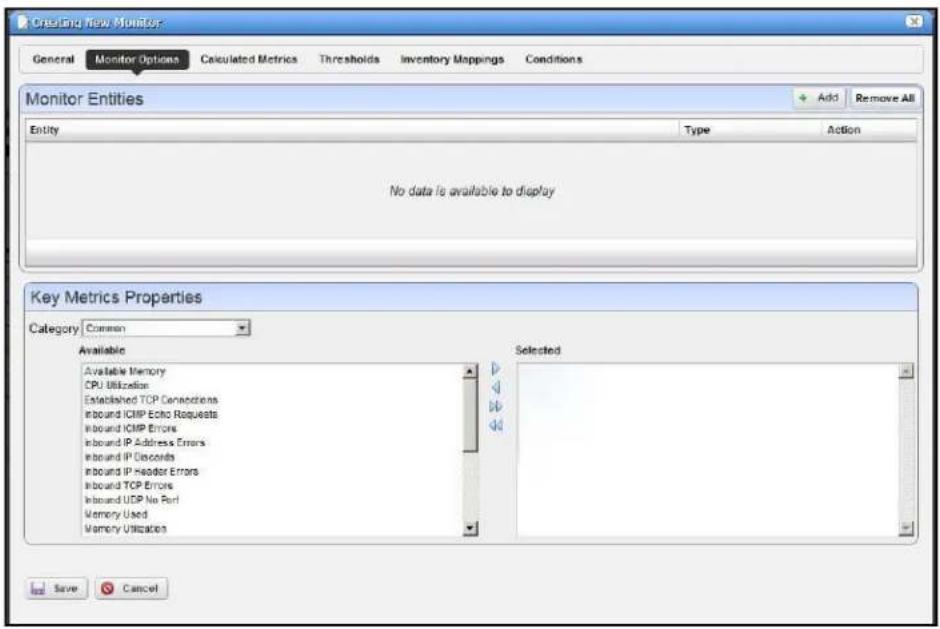Save the new monitor
Screen dimensions: 940x629
(x=56, y=588)
